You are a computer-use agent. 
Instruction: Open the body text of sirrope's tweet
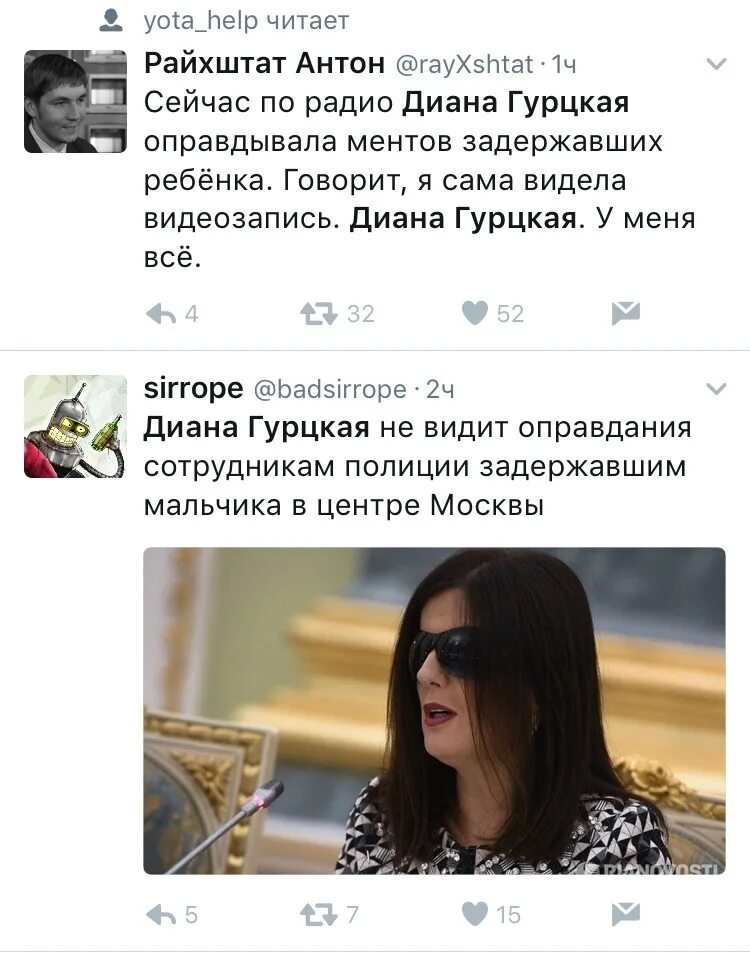[417, 466]
